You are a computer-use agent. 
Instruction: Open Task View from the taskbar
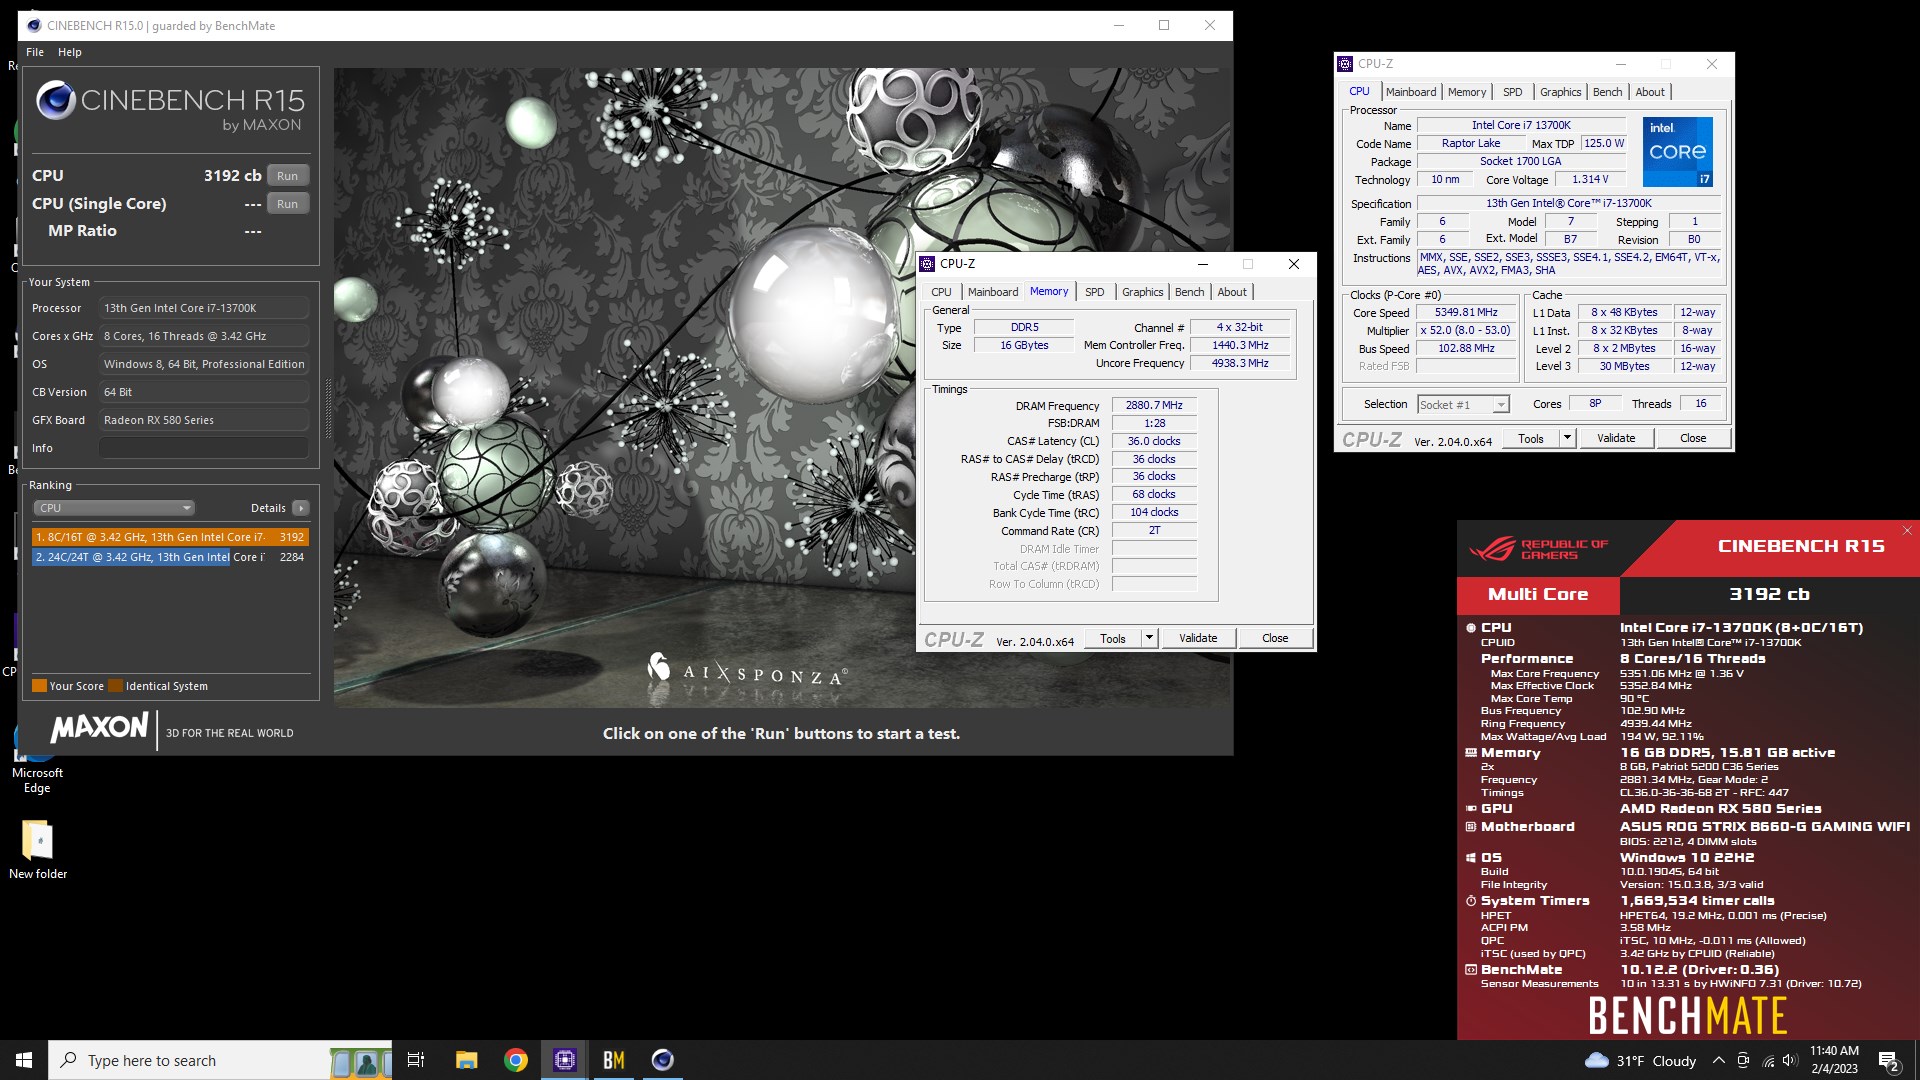click(416, 1060)
